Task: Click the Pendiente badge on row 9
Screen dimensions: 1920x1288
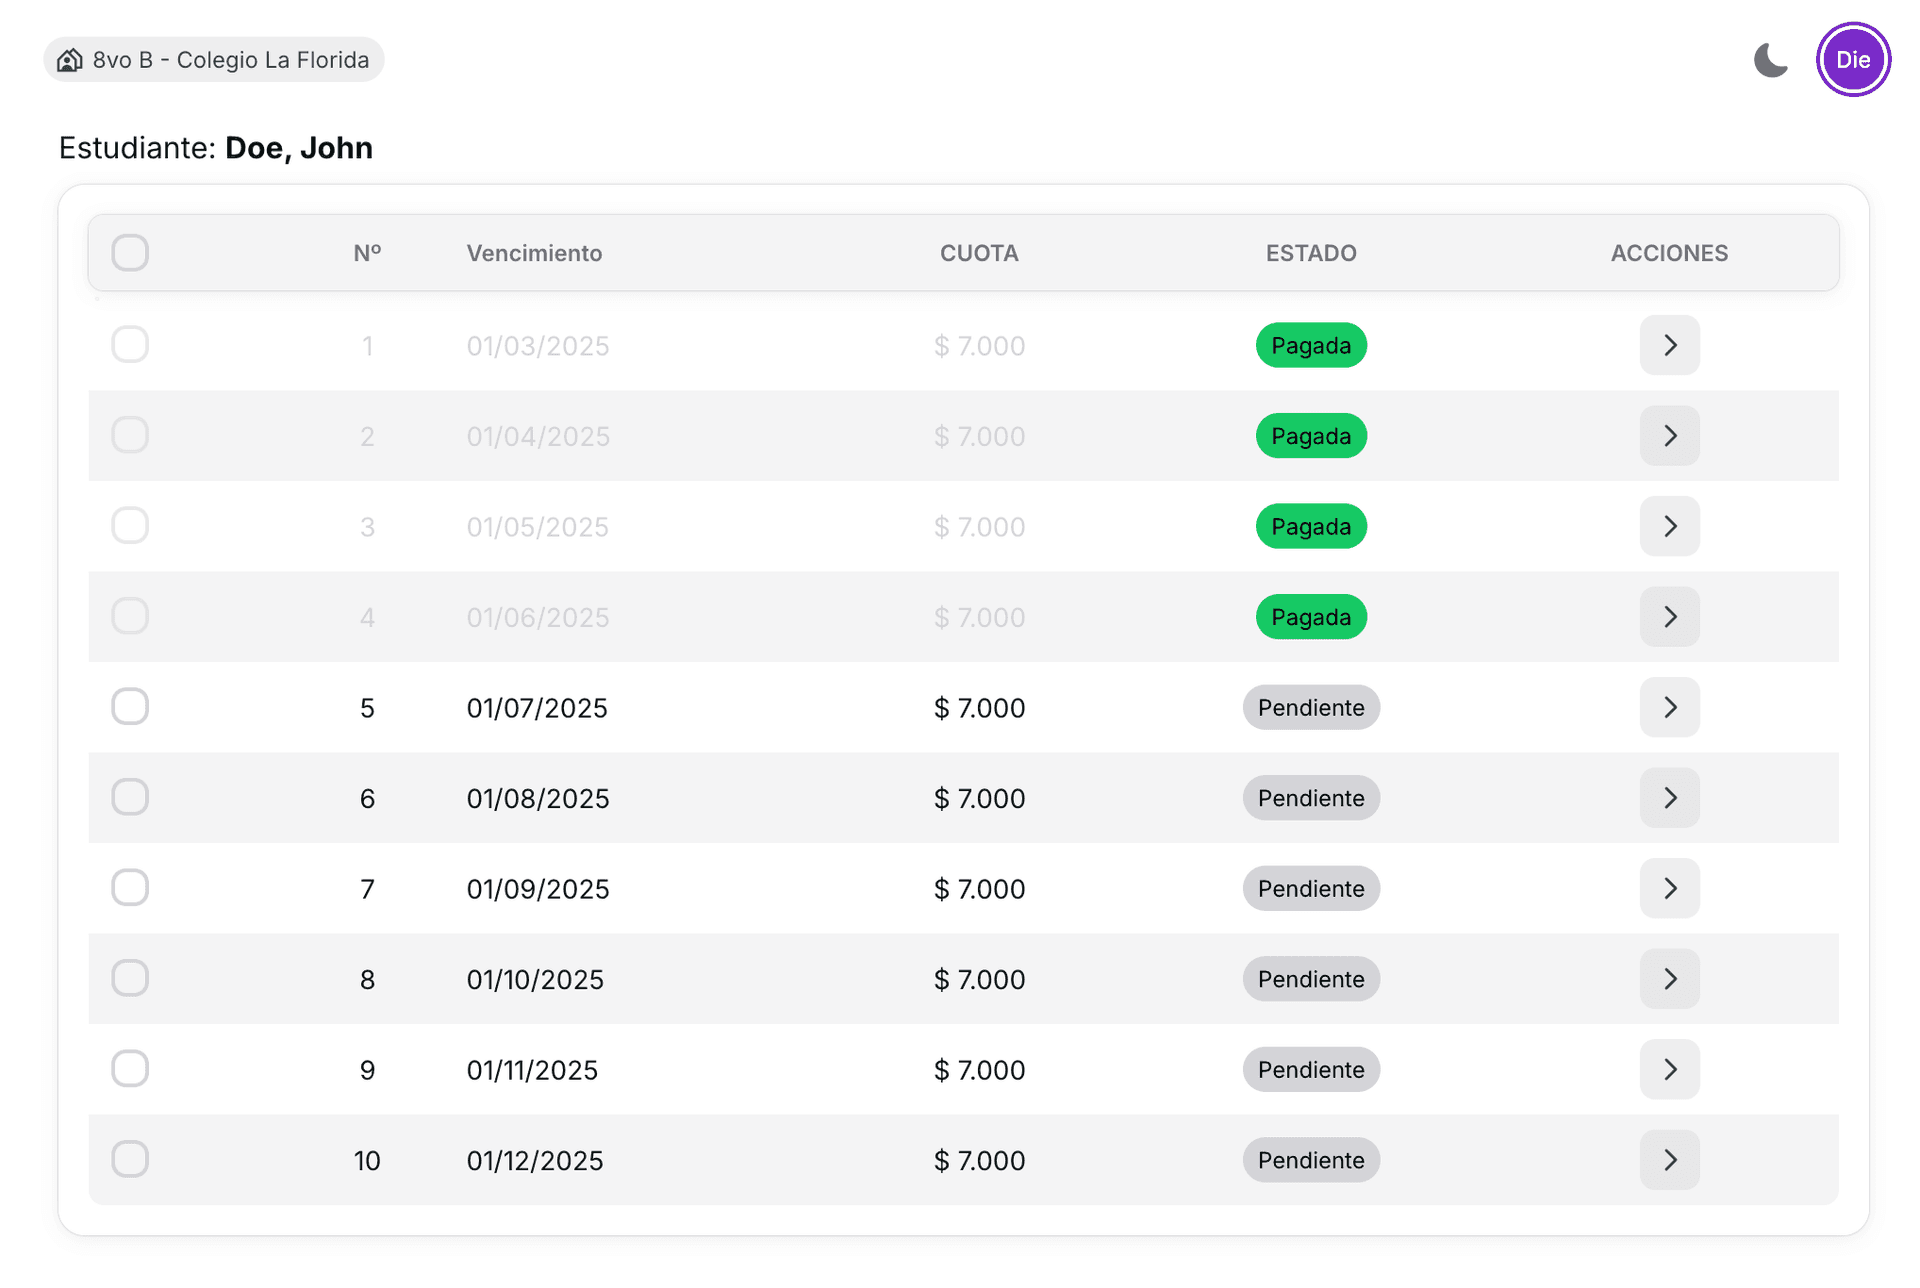Action: point(1311,1069)
